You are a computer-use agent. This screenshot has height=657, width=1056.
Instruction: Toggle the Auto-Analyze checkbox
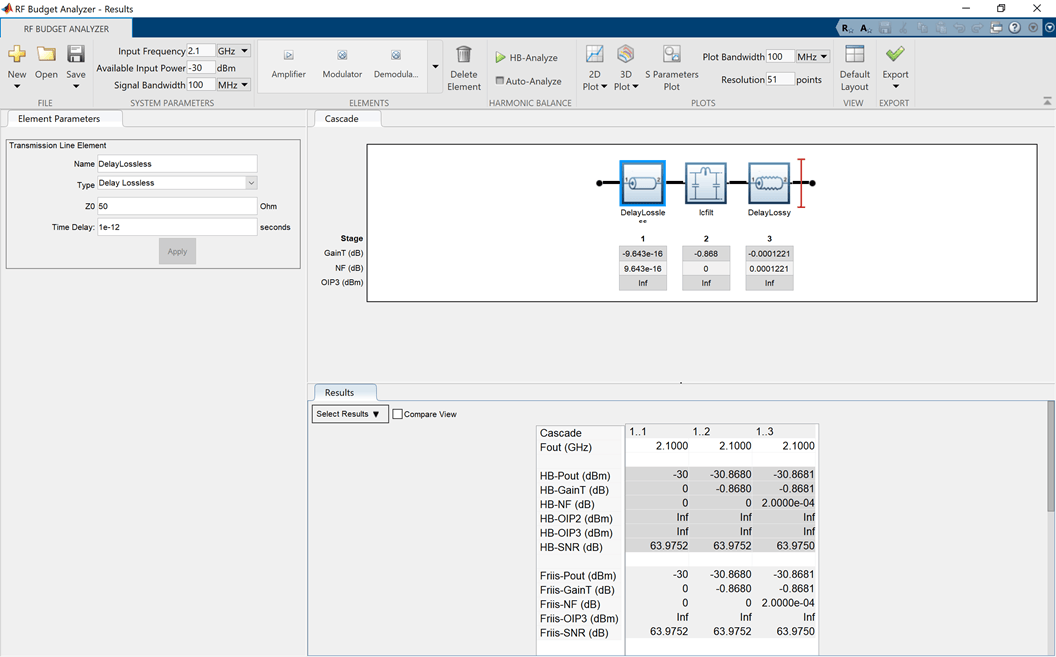click(x=500, y=81)
